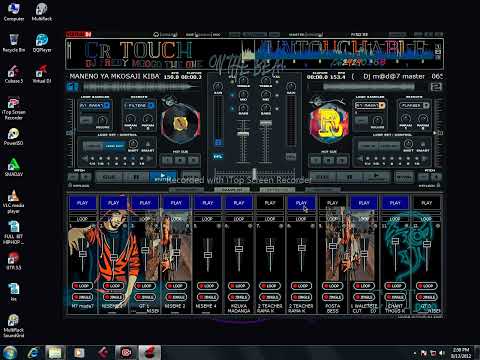Image resolution: width=480 pixels, height=360 pixels.
Task: Click left deck loop SHIFT knob
Action: pyautogui.click(x=133, y=144)
